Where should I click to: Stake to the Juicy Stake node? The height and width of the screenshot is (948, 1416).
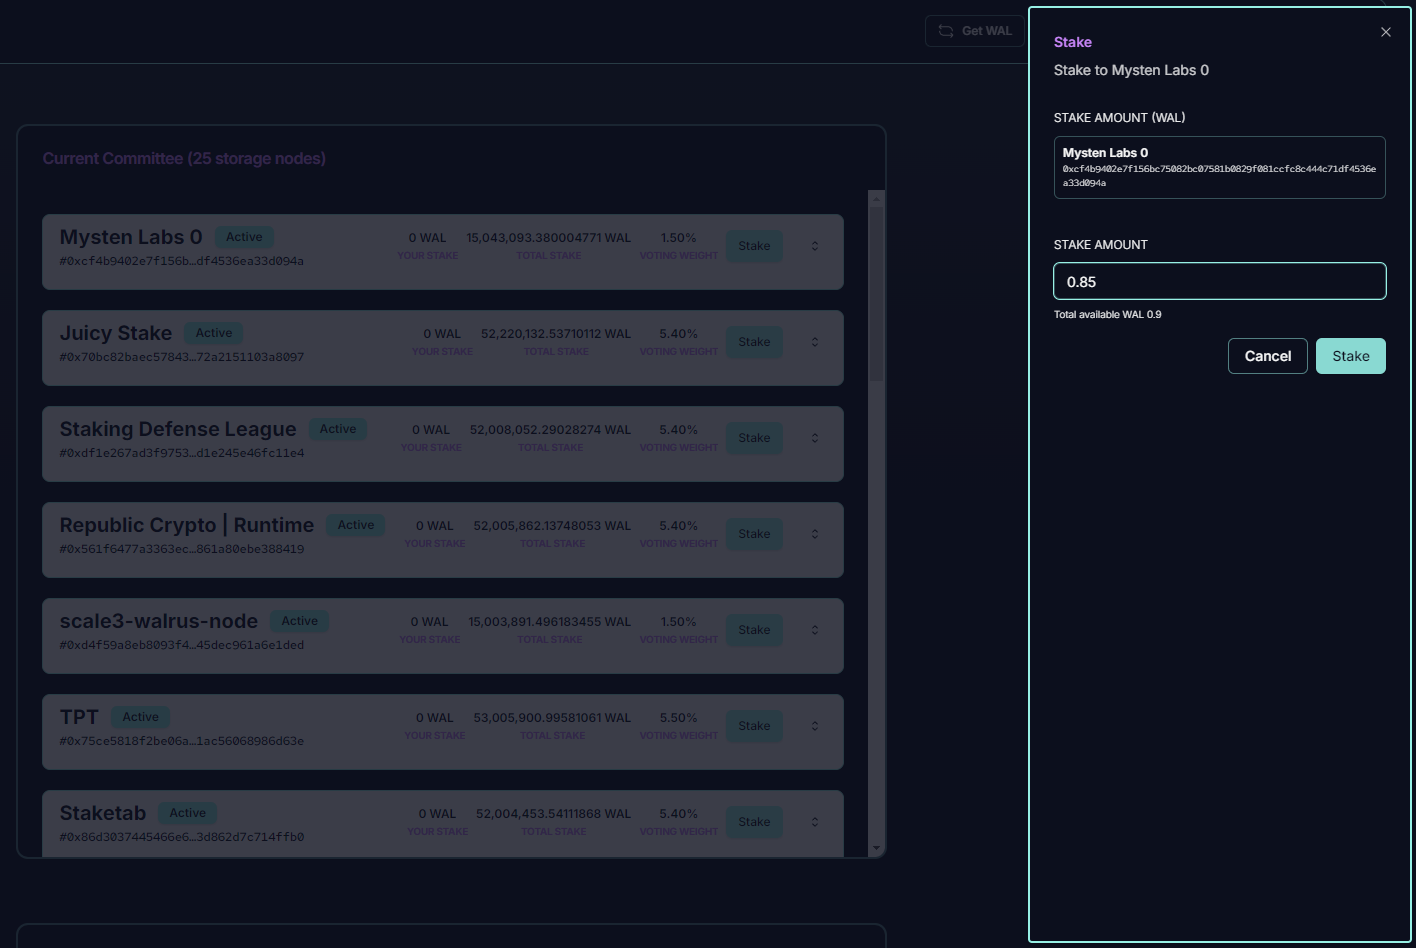(754, 342)
